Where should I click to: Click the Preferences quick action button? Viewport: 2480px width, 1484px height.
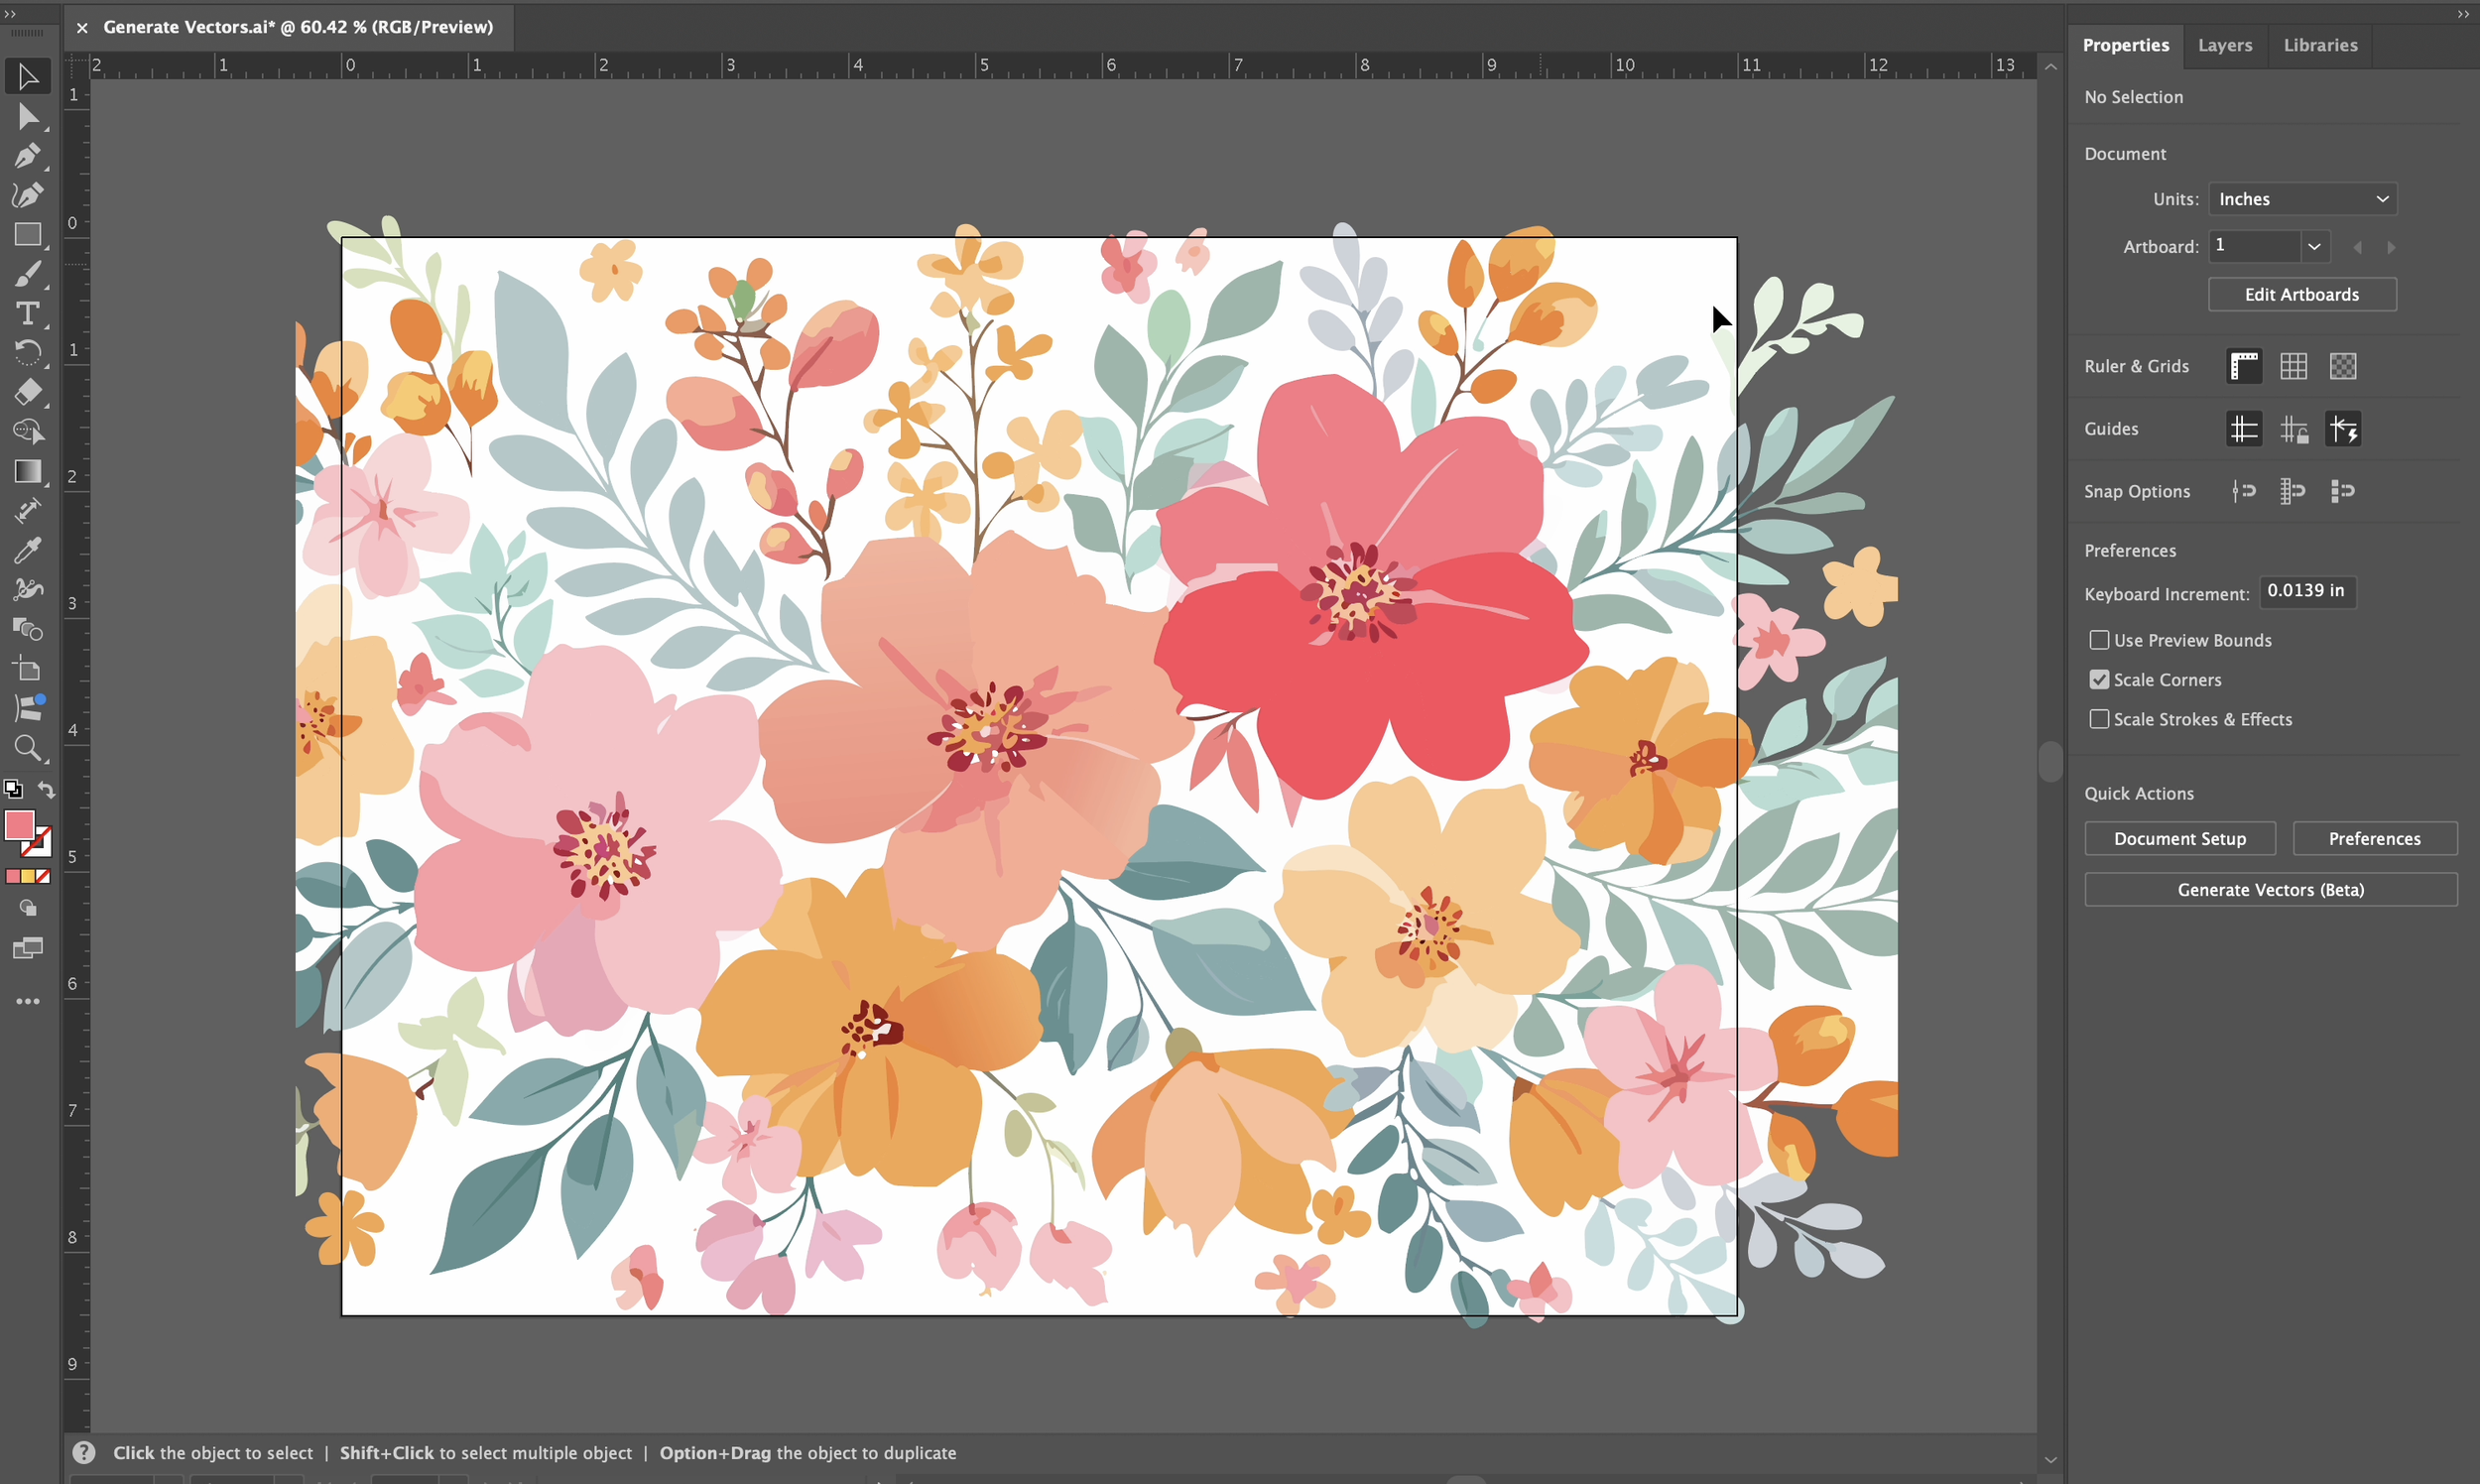coord(2374,838)
